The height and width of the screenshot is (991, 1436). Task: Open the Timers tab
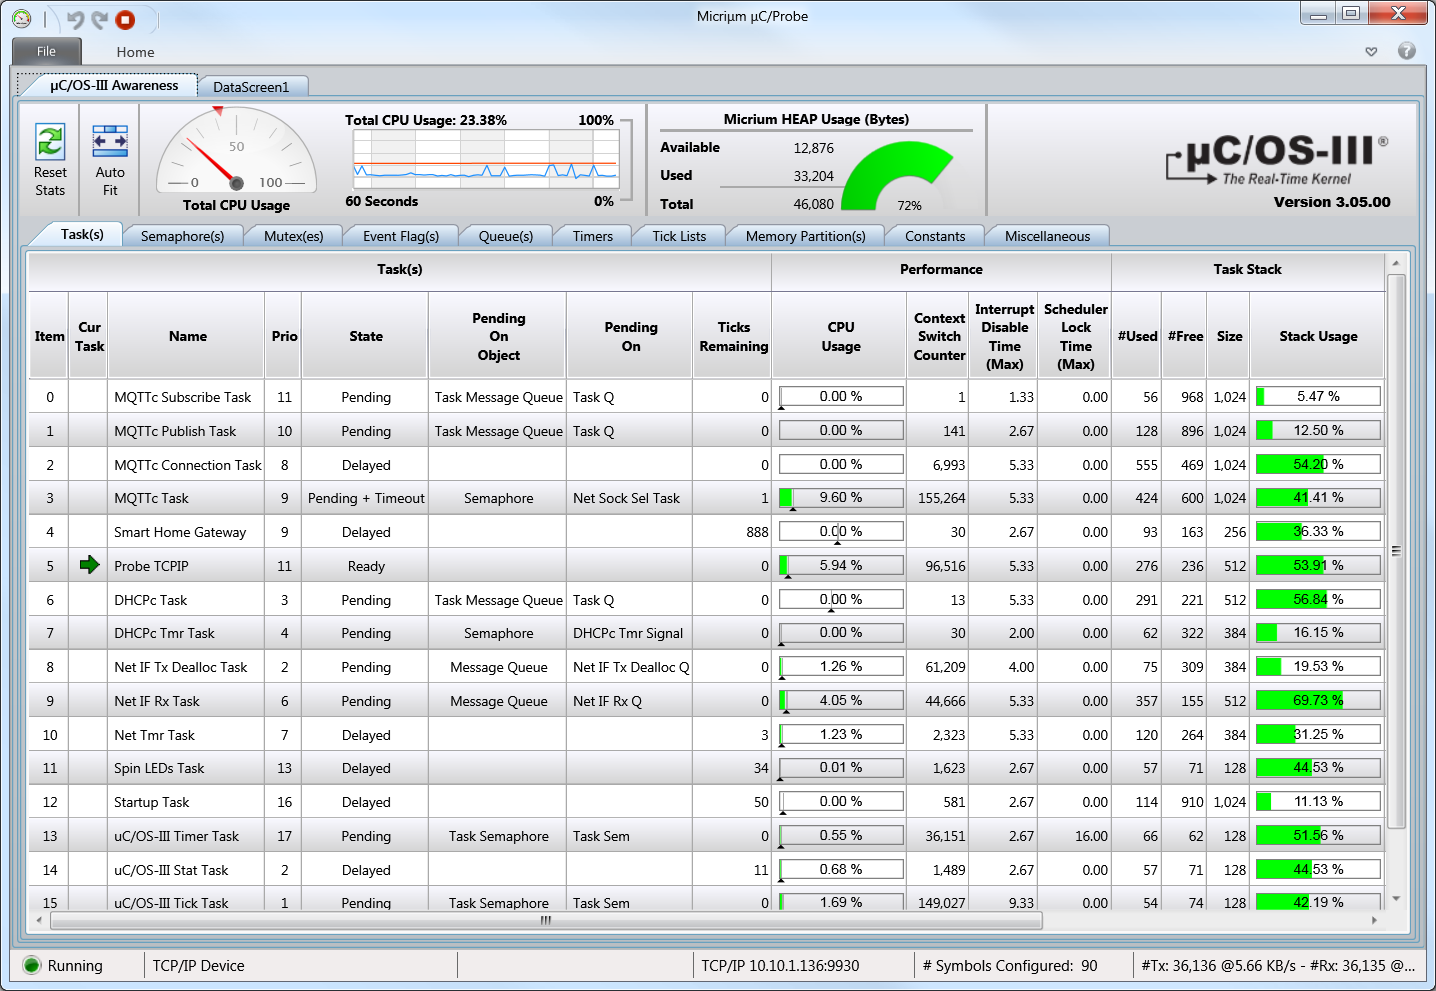click(592, 236)
